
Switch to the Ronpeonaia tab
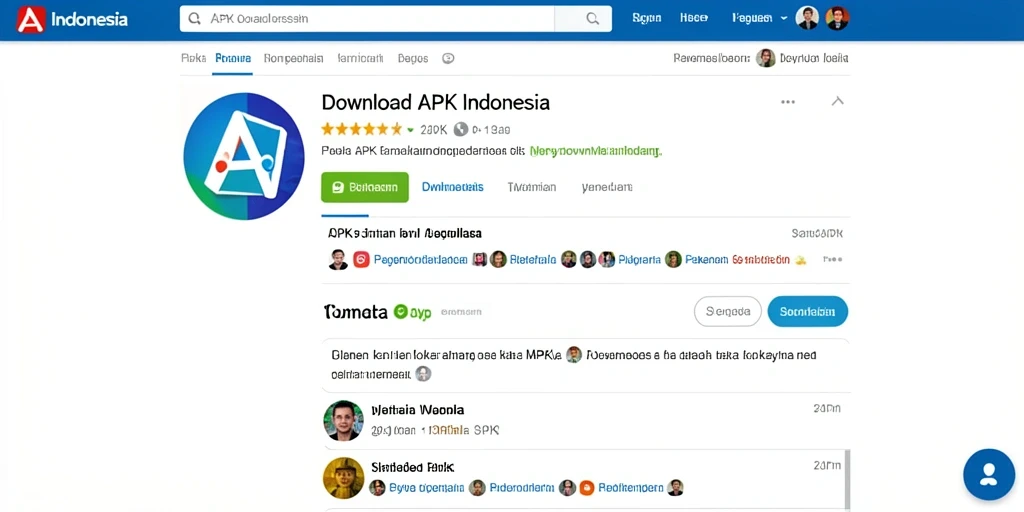tap(293, 58)
